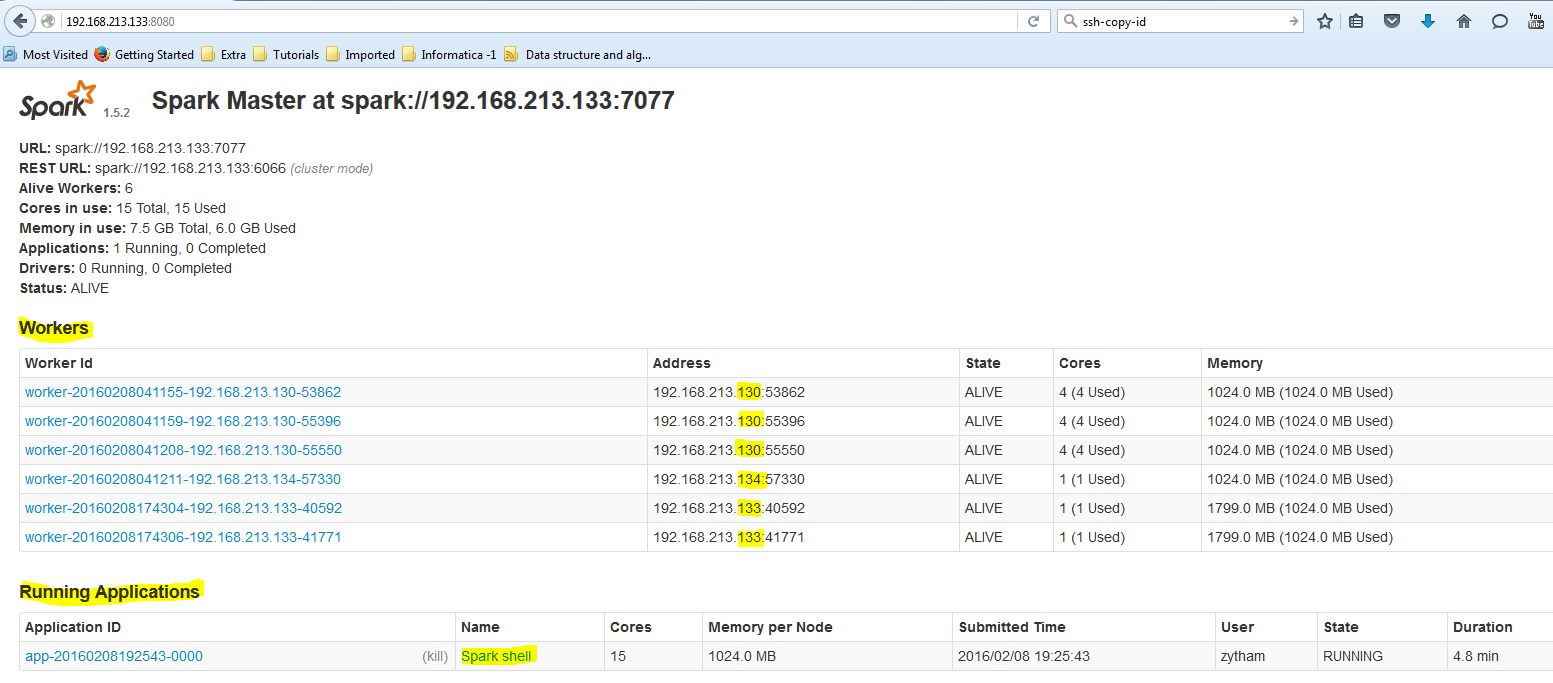Image resolution: width=1553 pixels, height=683 pixels.
Task: Open the Downloads arrow icon
Action: point(1428,20)
